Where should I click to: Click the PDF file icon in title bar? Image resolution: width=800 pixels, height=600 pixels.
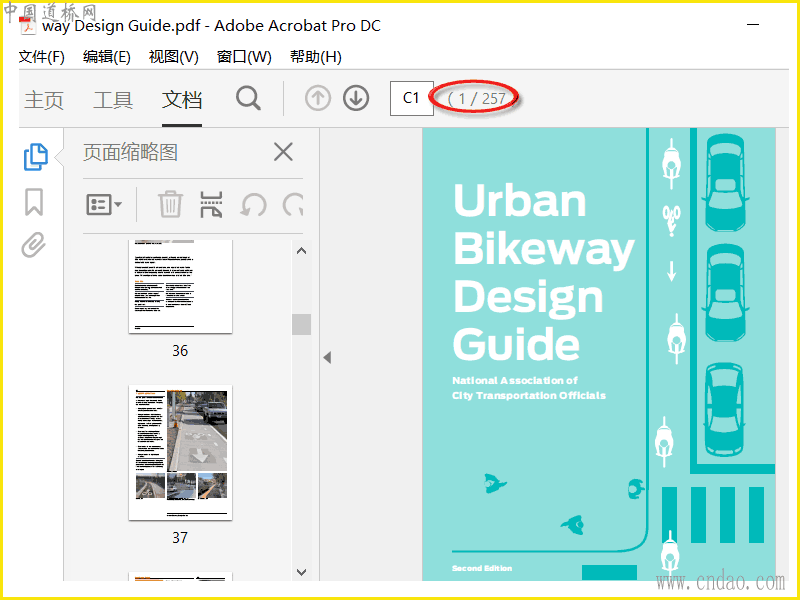pyautogui.click(x=27, y=25)
